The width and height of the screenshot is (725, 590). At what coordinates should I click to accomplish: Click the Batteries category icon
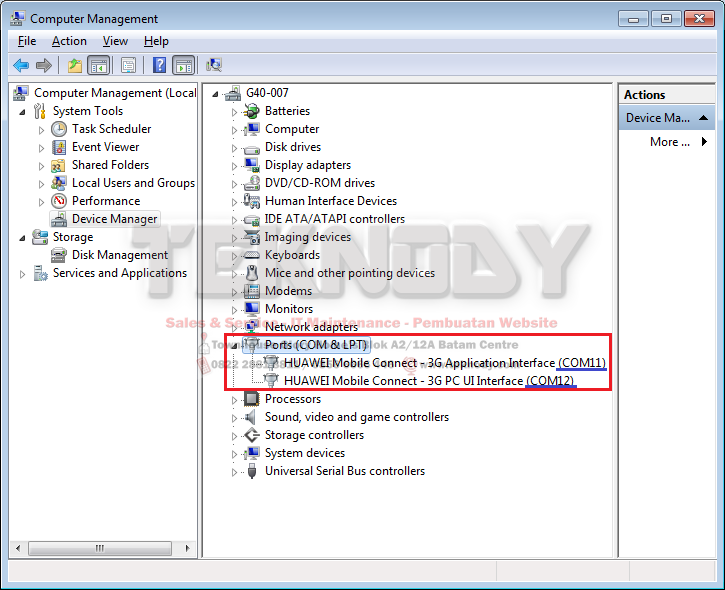coord(252,111)
